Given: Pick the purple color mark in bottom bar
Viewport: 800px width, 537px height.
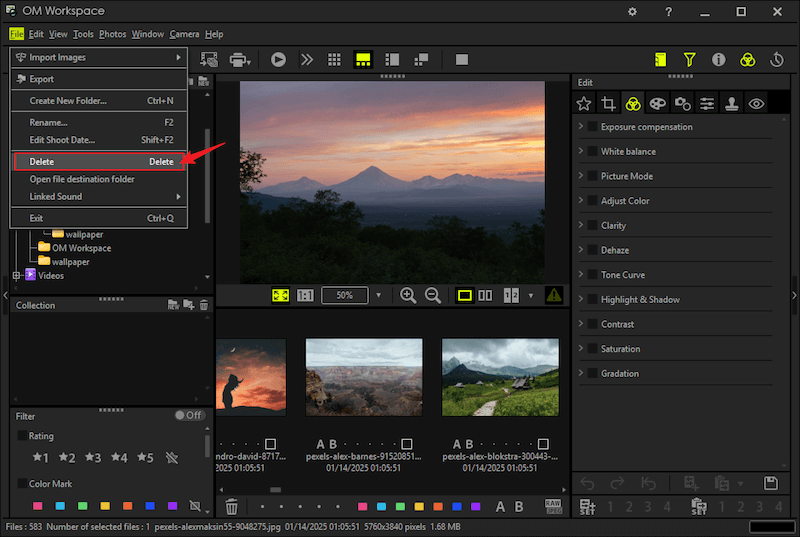Looking at the screenshot, I should coord(476,506).
